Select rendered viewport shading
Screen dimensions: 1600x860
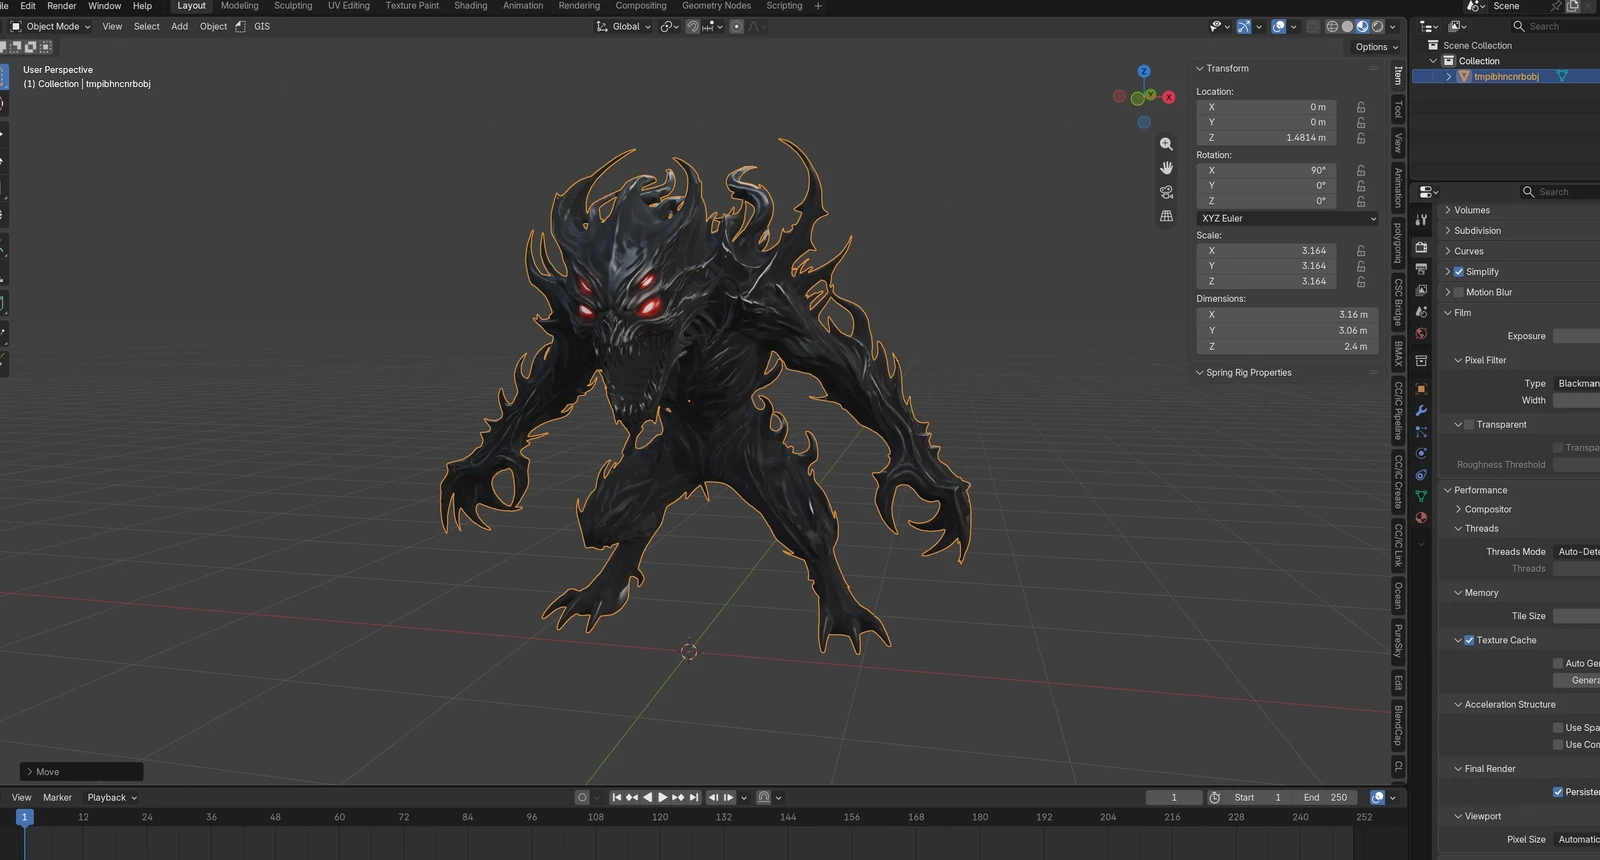click(x=1377, y=27)
